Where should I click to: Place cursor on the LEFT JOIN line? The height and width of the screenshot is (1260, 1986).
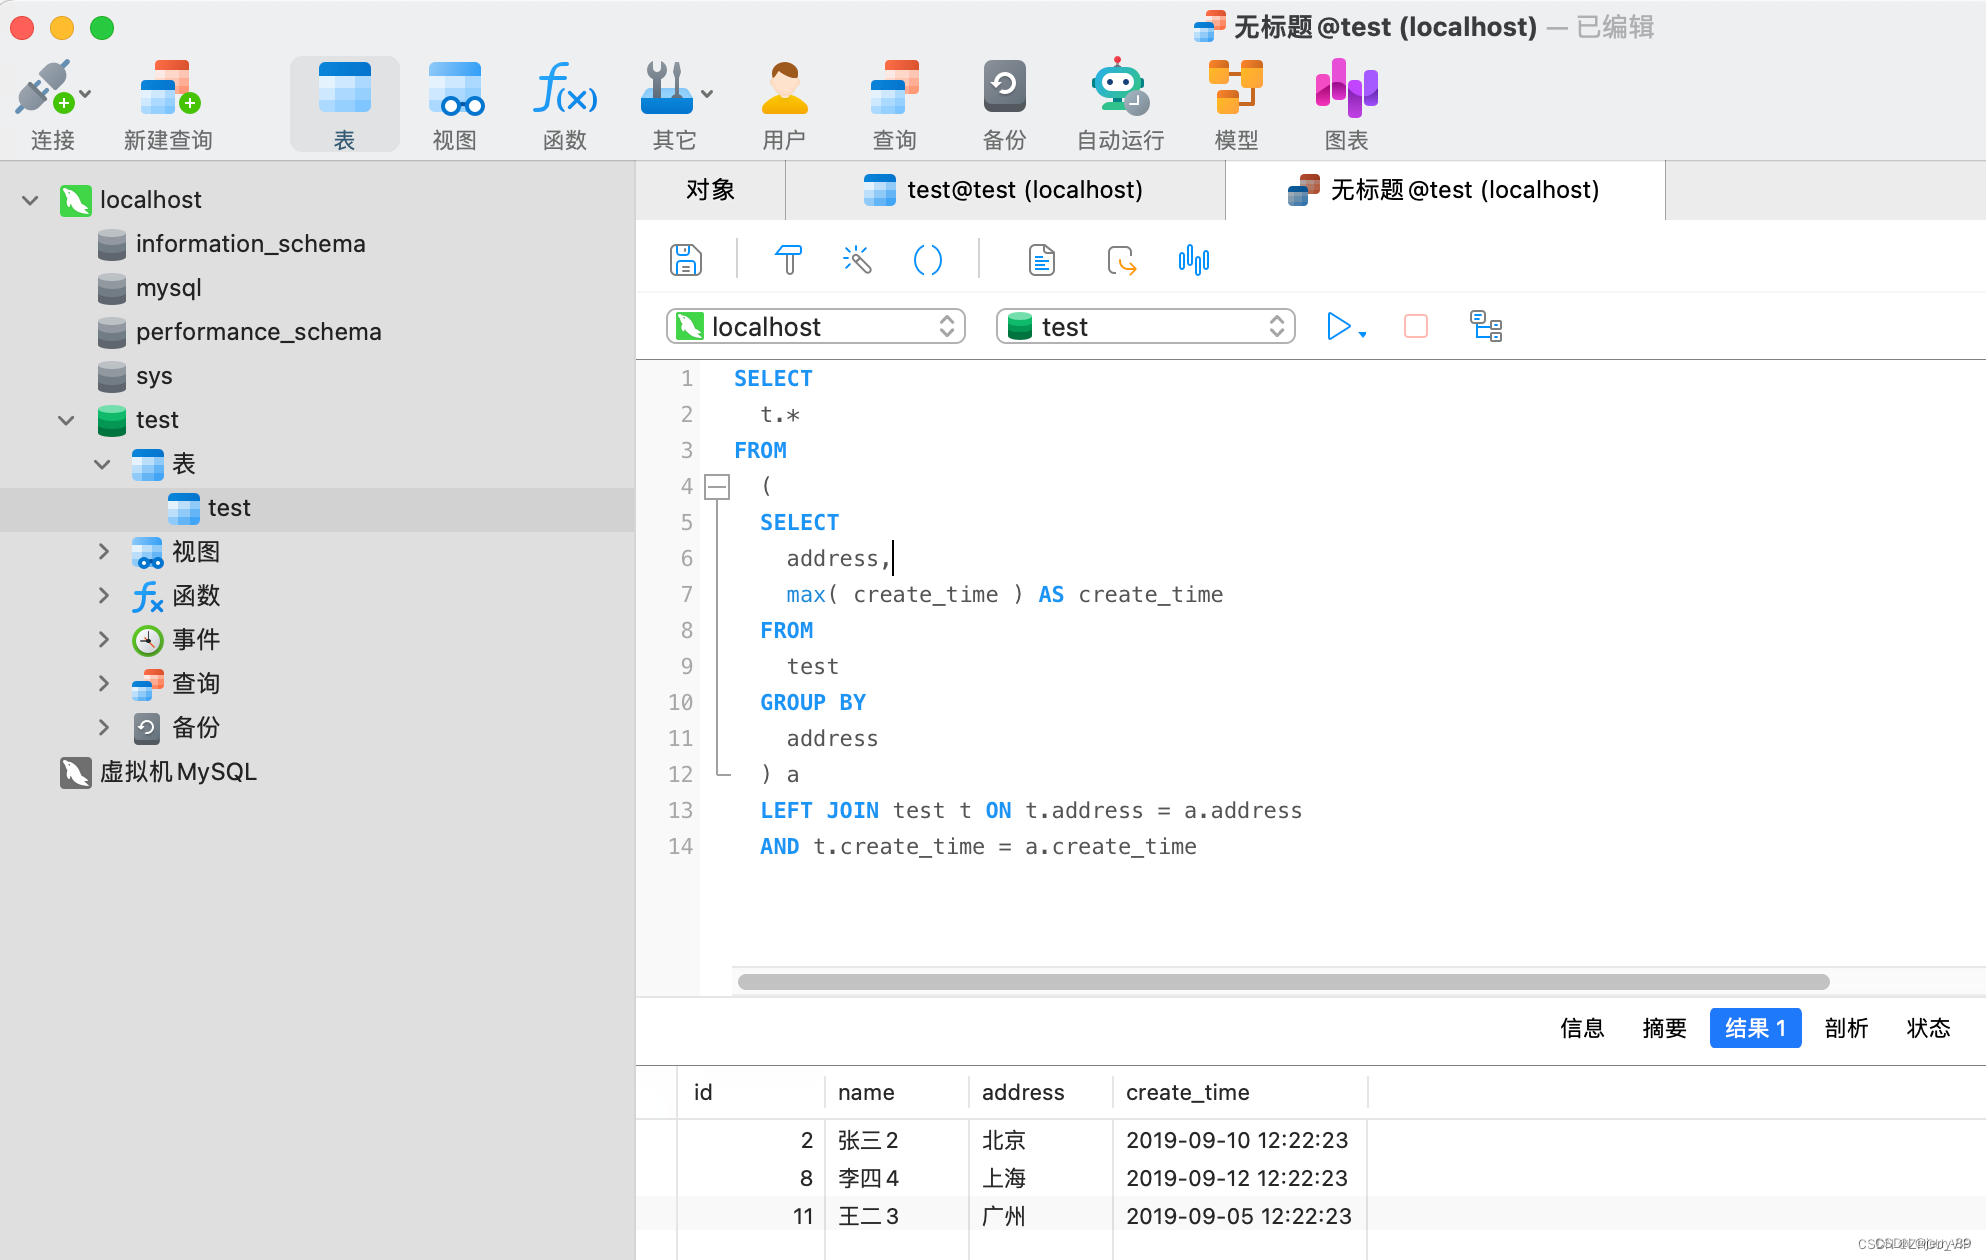coord(1030,810)
